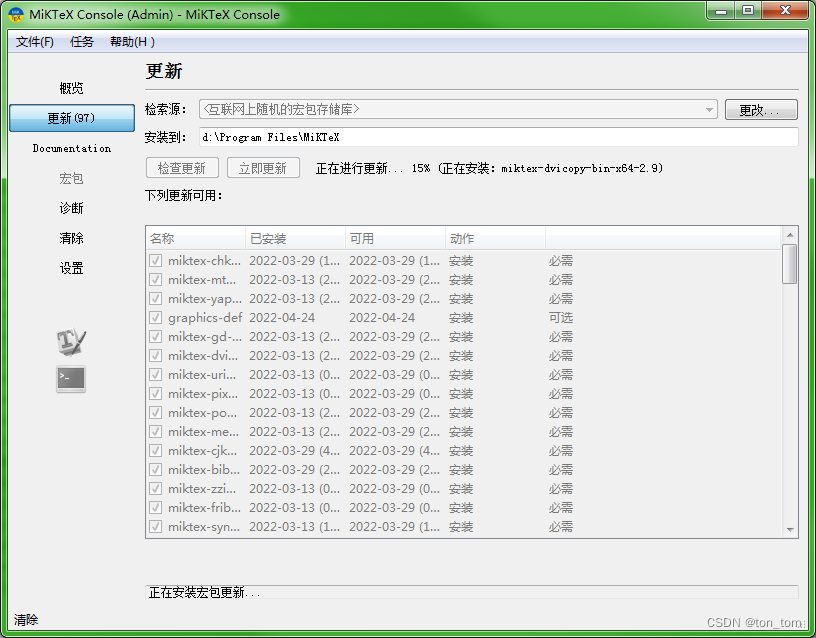This screenshot has height=638, width=816.
Task: Toggle checkbox for graphics-def package
Action: coord(156,317)
